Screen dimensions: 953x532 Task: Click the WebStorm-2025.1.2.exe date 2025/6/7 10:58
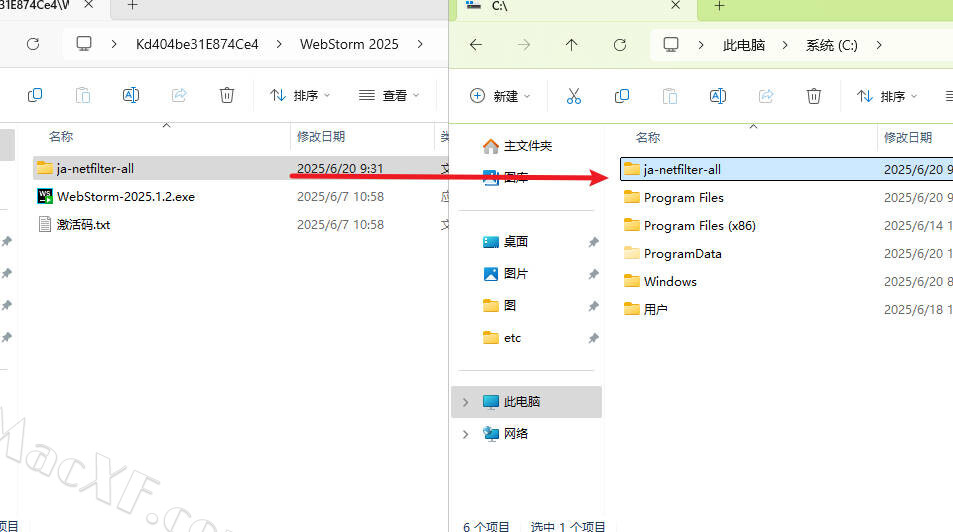pyautogui.click(x=340, y=196)
